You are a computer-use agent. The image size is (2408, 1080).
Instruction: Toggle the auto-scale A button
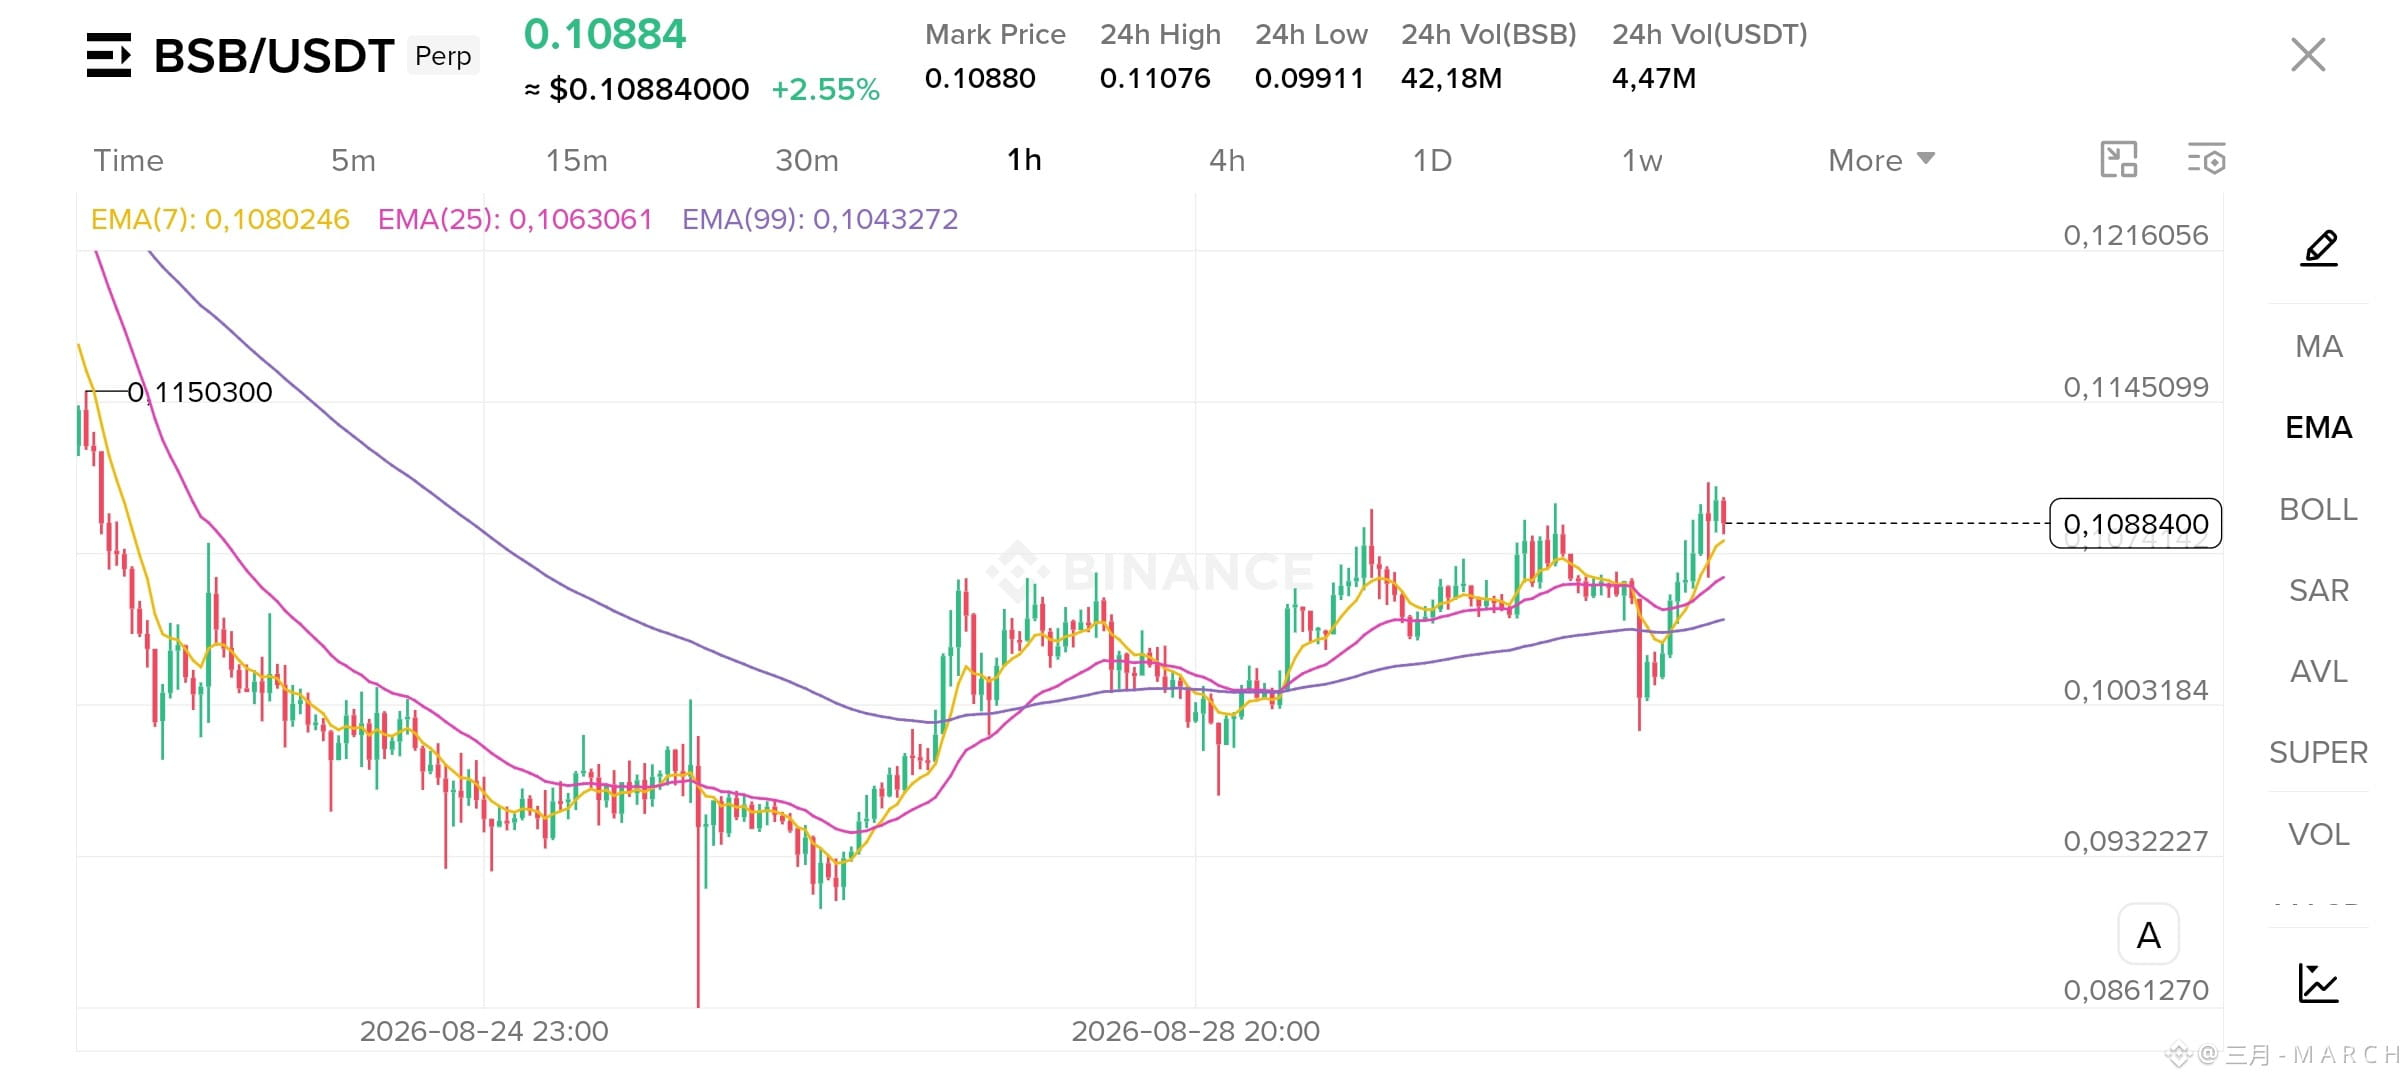pos(2148,935)
